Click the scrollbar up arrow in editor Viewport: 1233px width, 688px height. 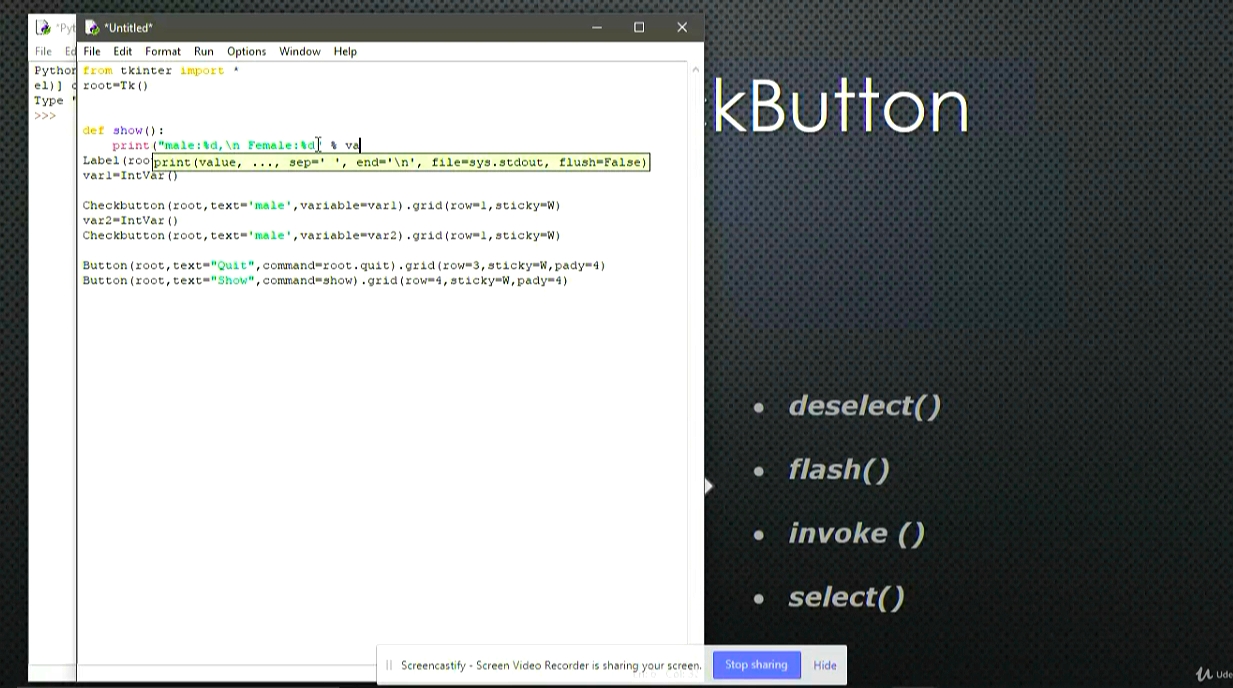point(696,70)
